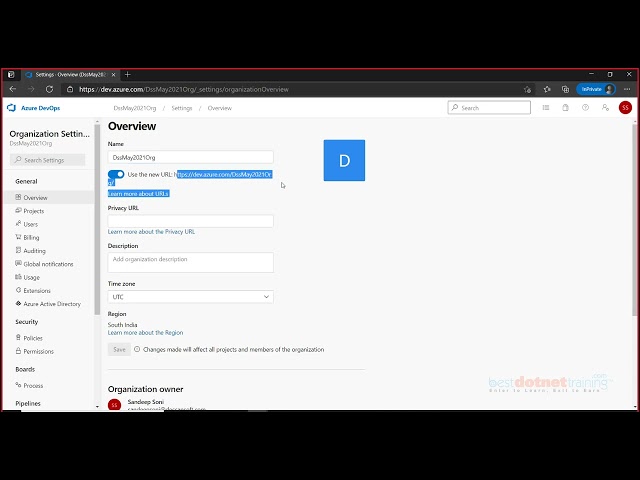Click the site lock icon in address bar
The image size is (640, 480).
click(70, 89)
